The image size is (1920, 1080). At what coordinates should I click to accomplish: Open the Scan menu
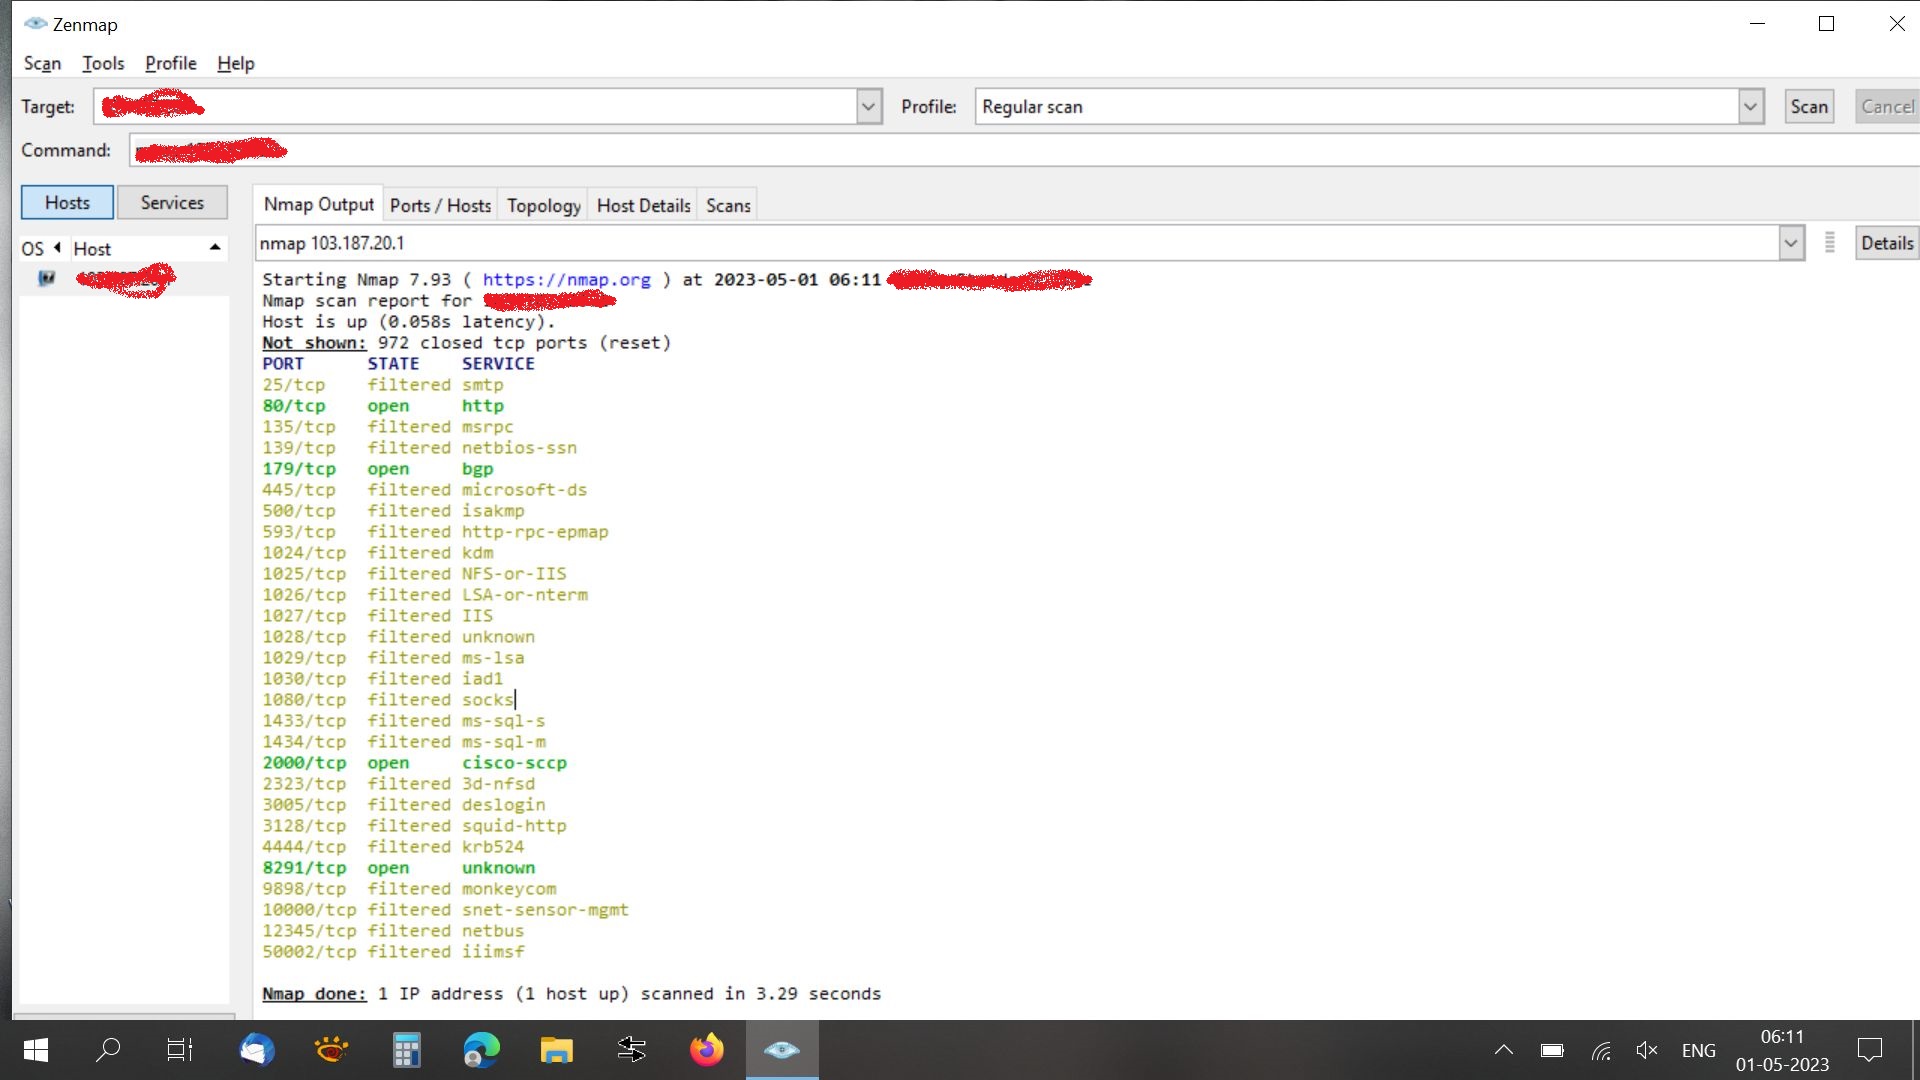click(x=42, y=63)
